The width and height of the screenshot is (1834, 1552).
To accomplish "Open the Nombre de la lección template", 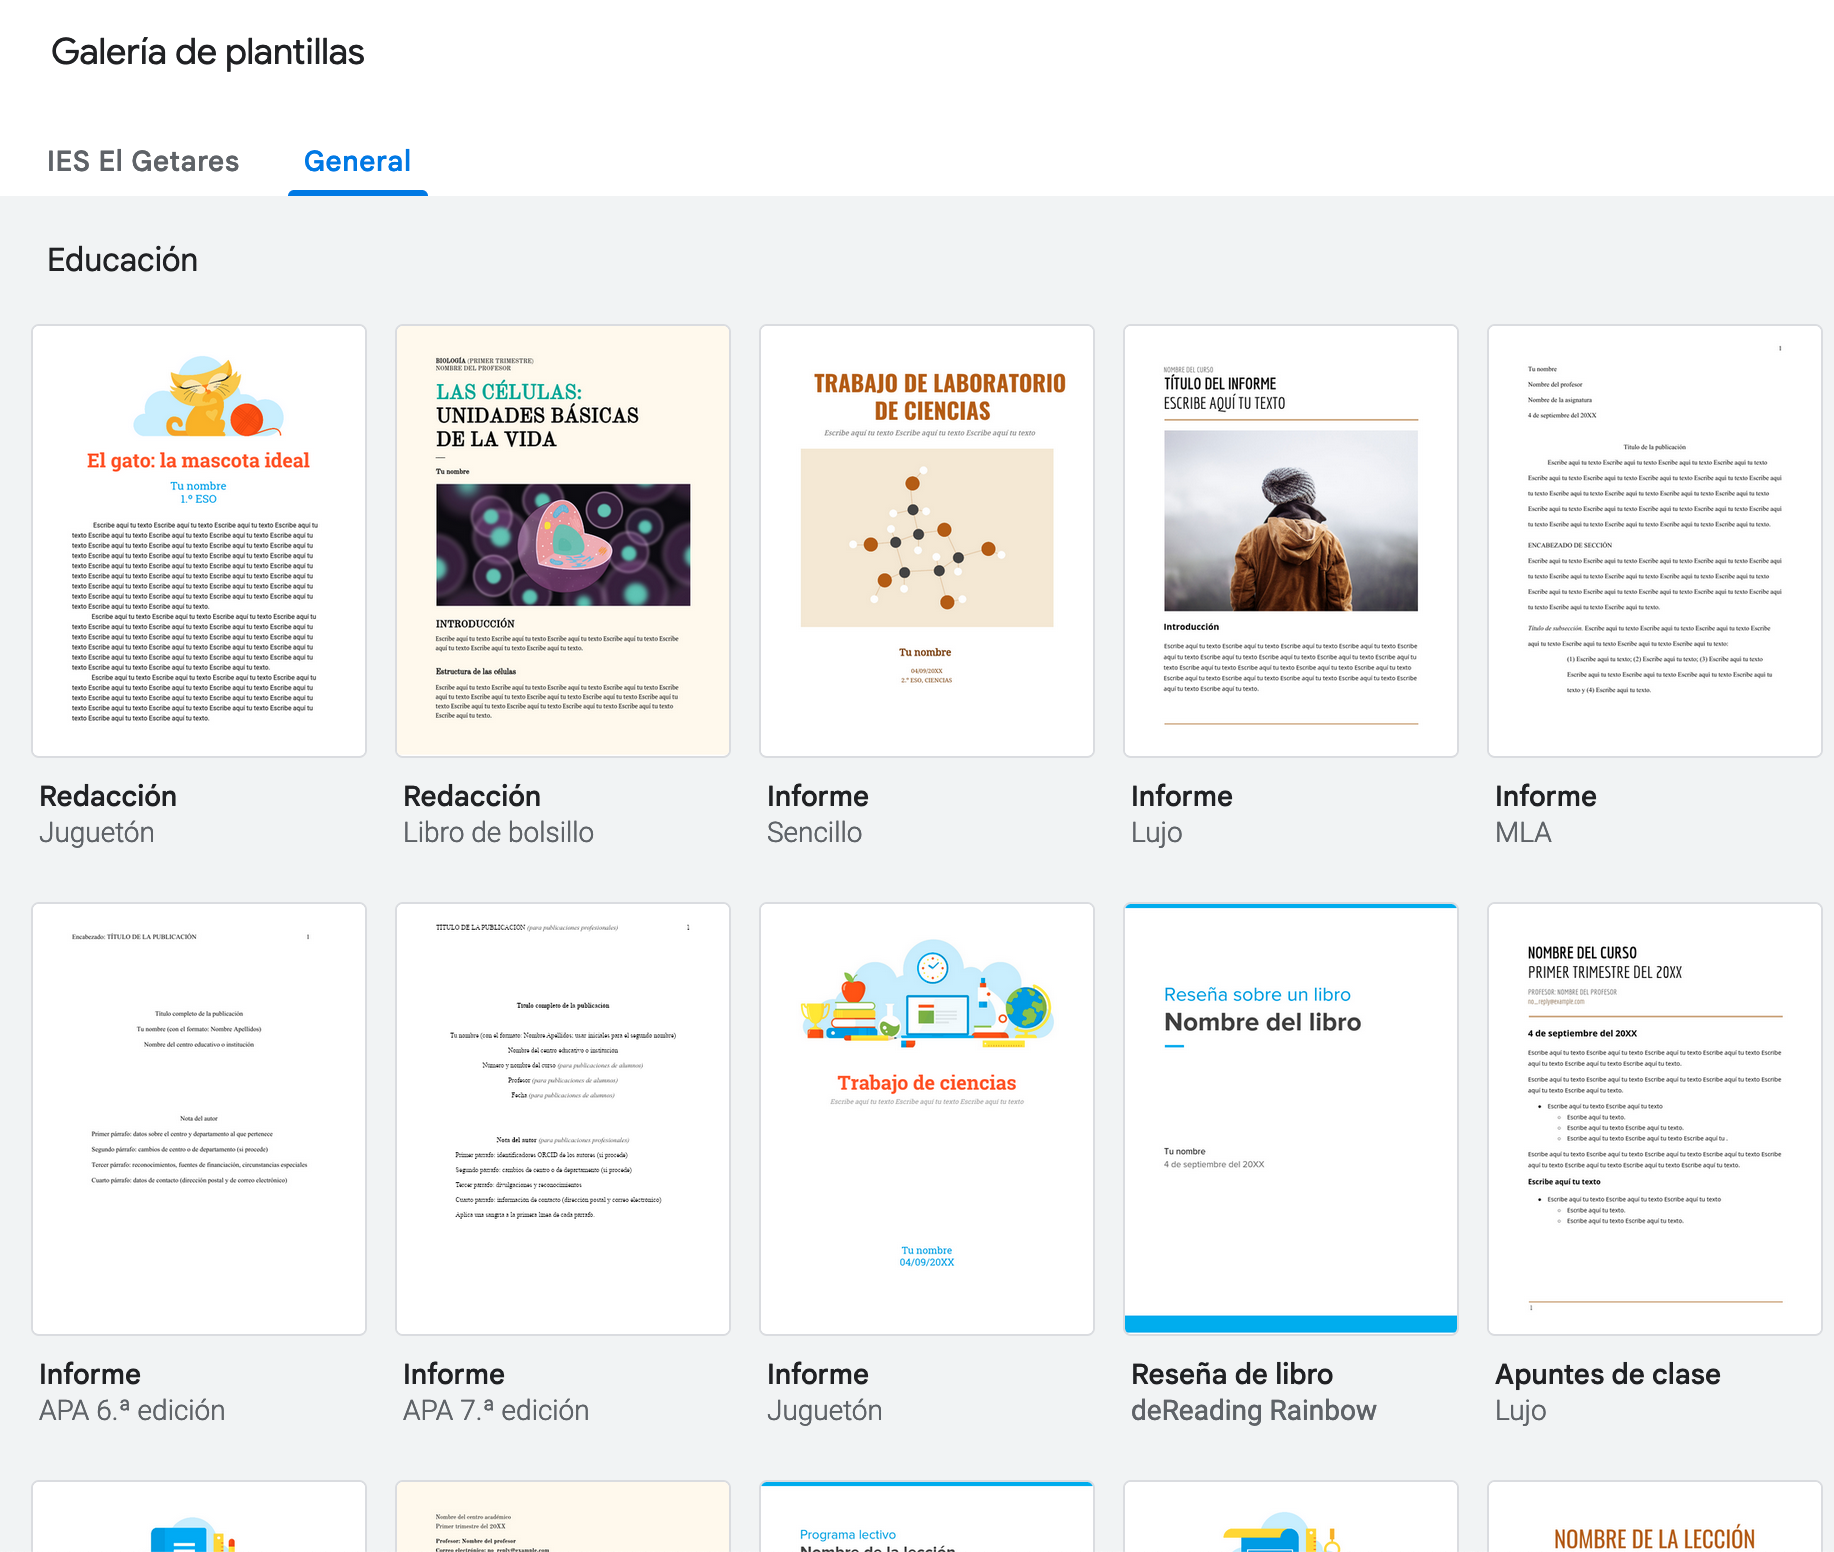I will pyautogui.click(x=1655, y=1520).
